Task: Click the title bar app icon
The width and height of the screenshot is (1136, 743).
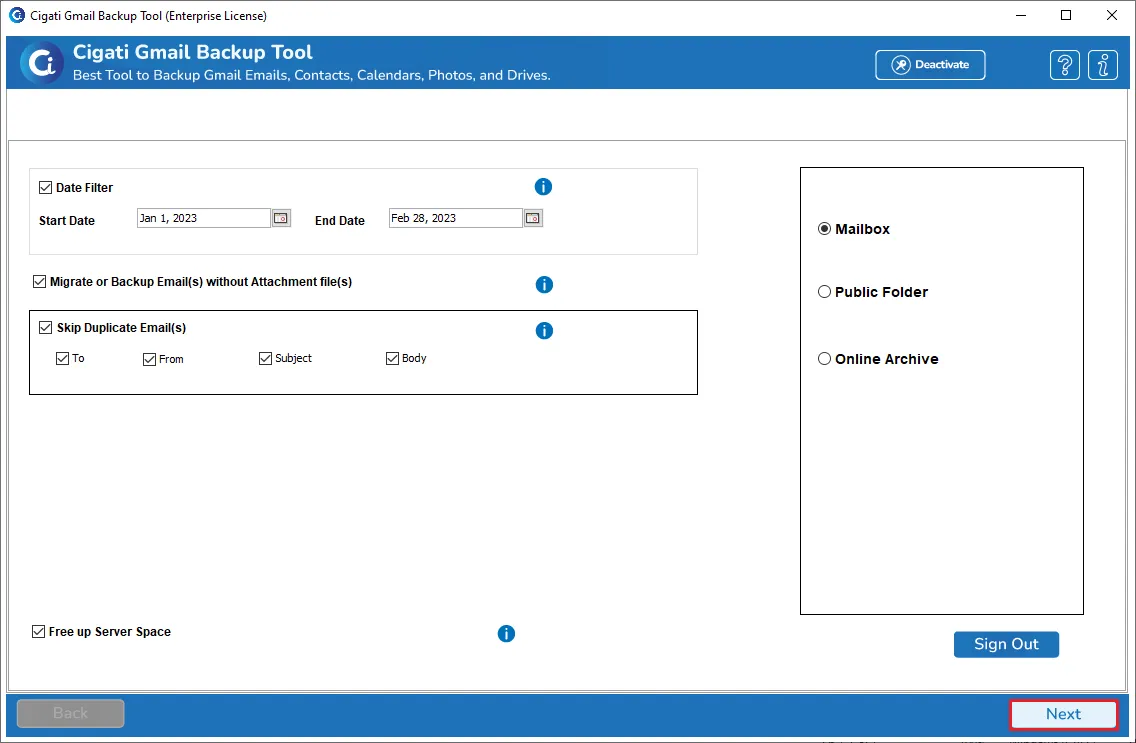Action: (x=16, y=15)
